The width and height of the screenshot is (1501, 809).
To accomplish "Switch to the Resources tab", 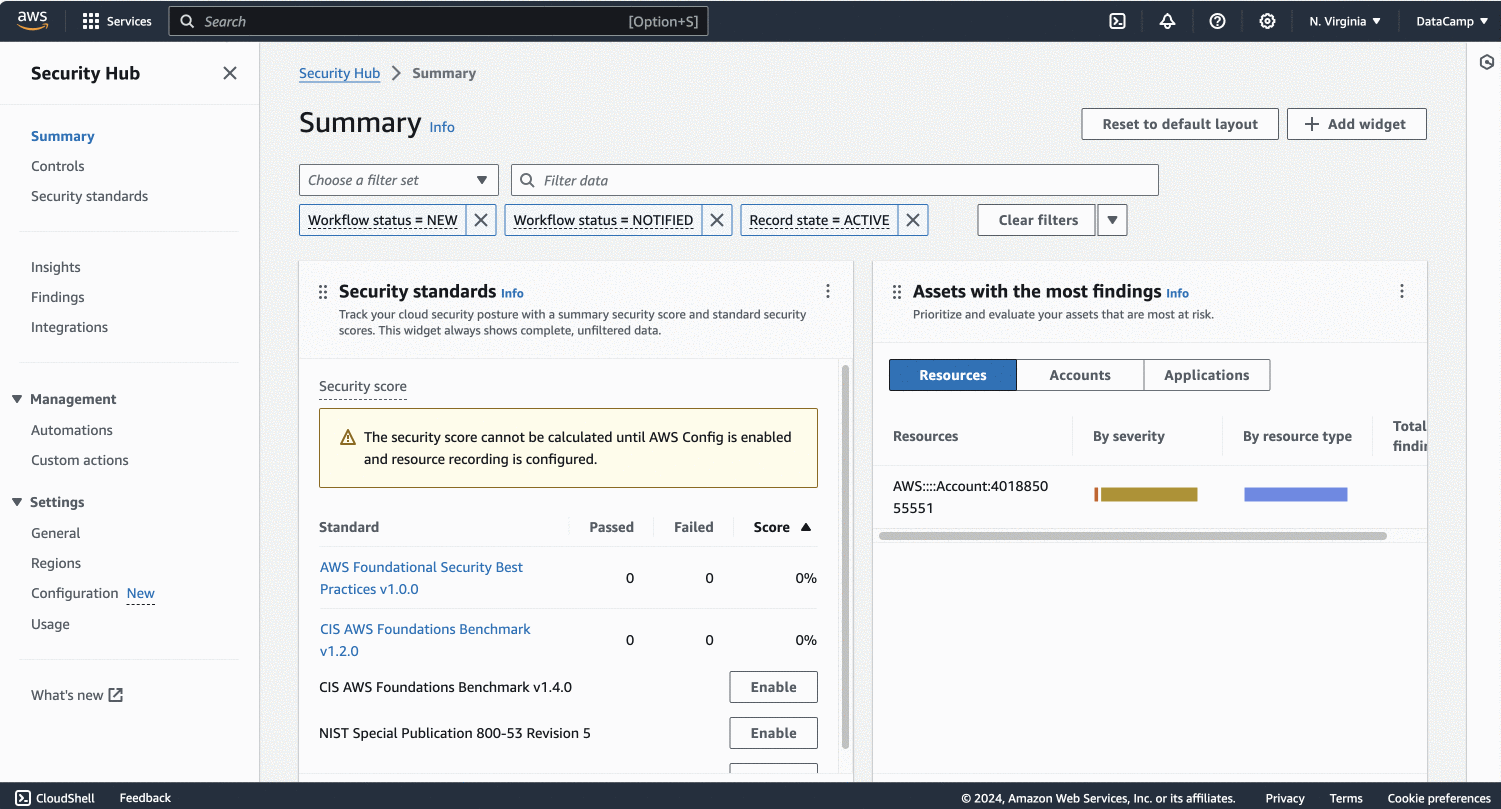I will pyautogui.click(x=953, y=375).
